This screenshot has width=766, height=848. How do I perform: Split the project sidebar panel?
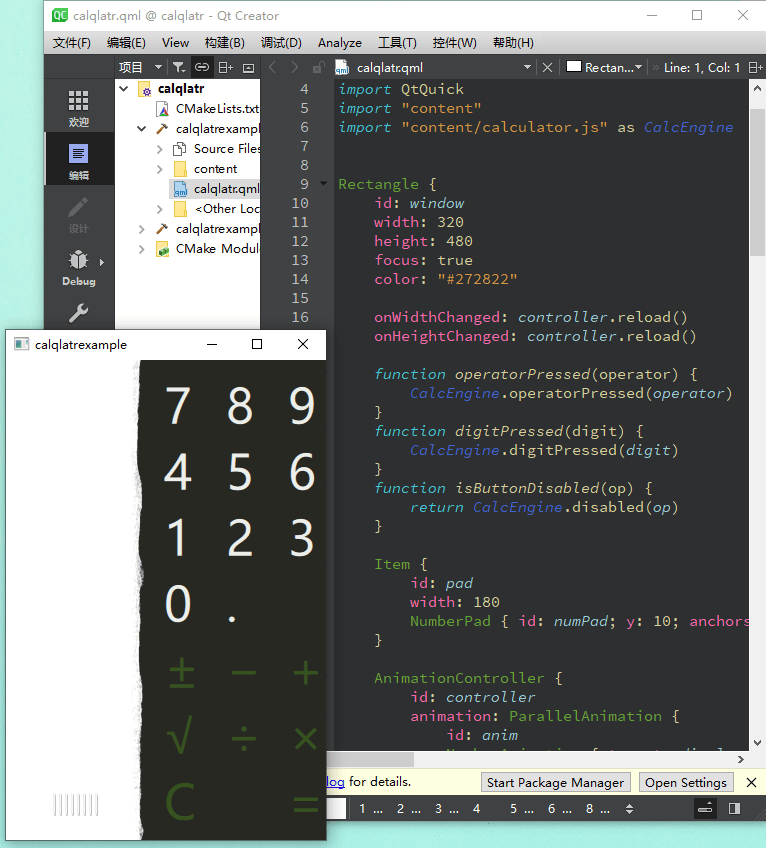pyautogui.click(x=225, y=68)
